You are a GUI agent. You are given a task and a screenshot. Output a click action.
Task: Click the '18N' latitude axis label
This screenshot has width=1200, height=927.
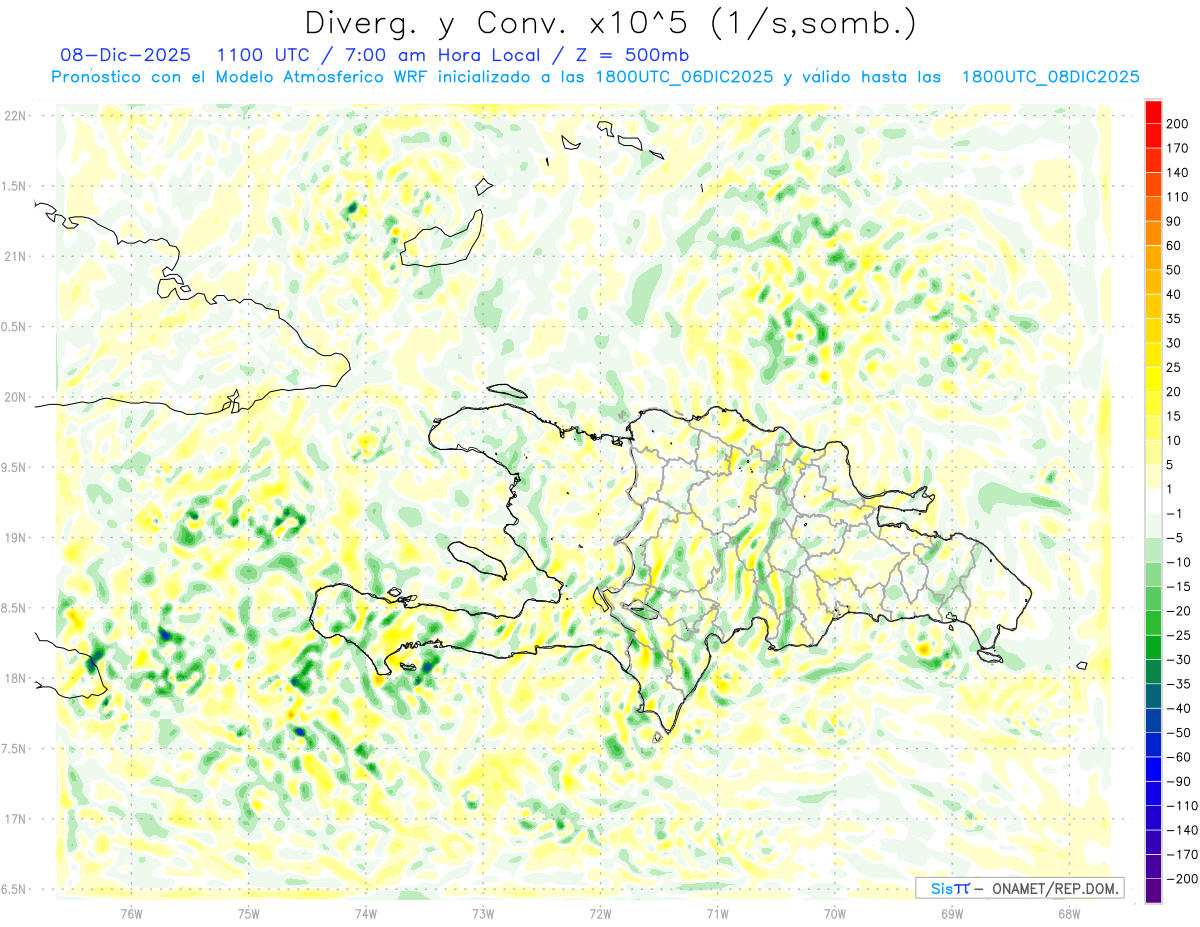15,678
